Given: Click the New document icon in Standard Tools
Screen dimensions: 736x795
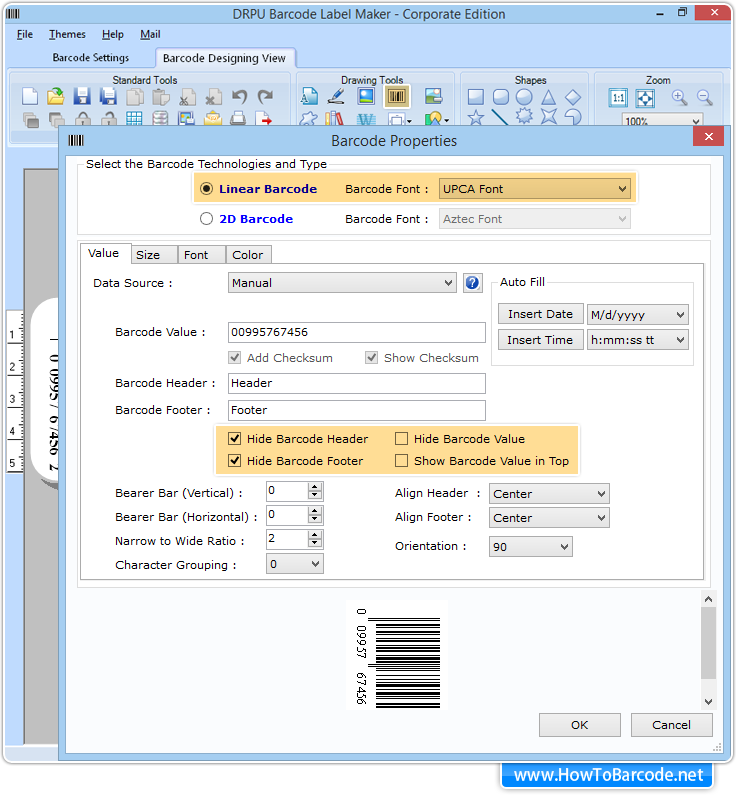Looking at the screenshot, I should [x=30, y=96].
